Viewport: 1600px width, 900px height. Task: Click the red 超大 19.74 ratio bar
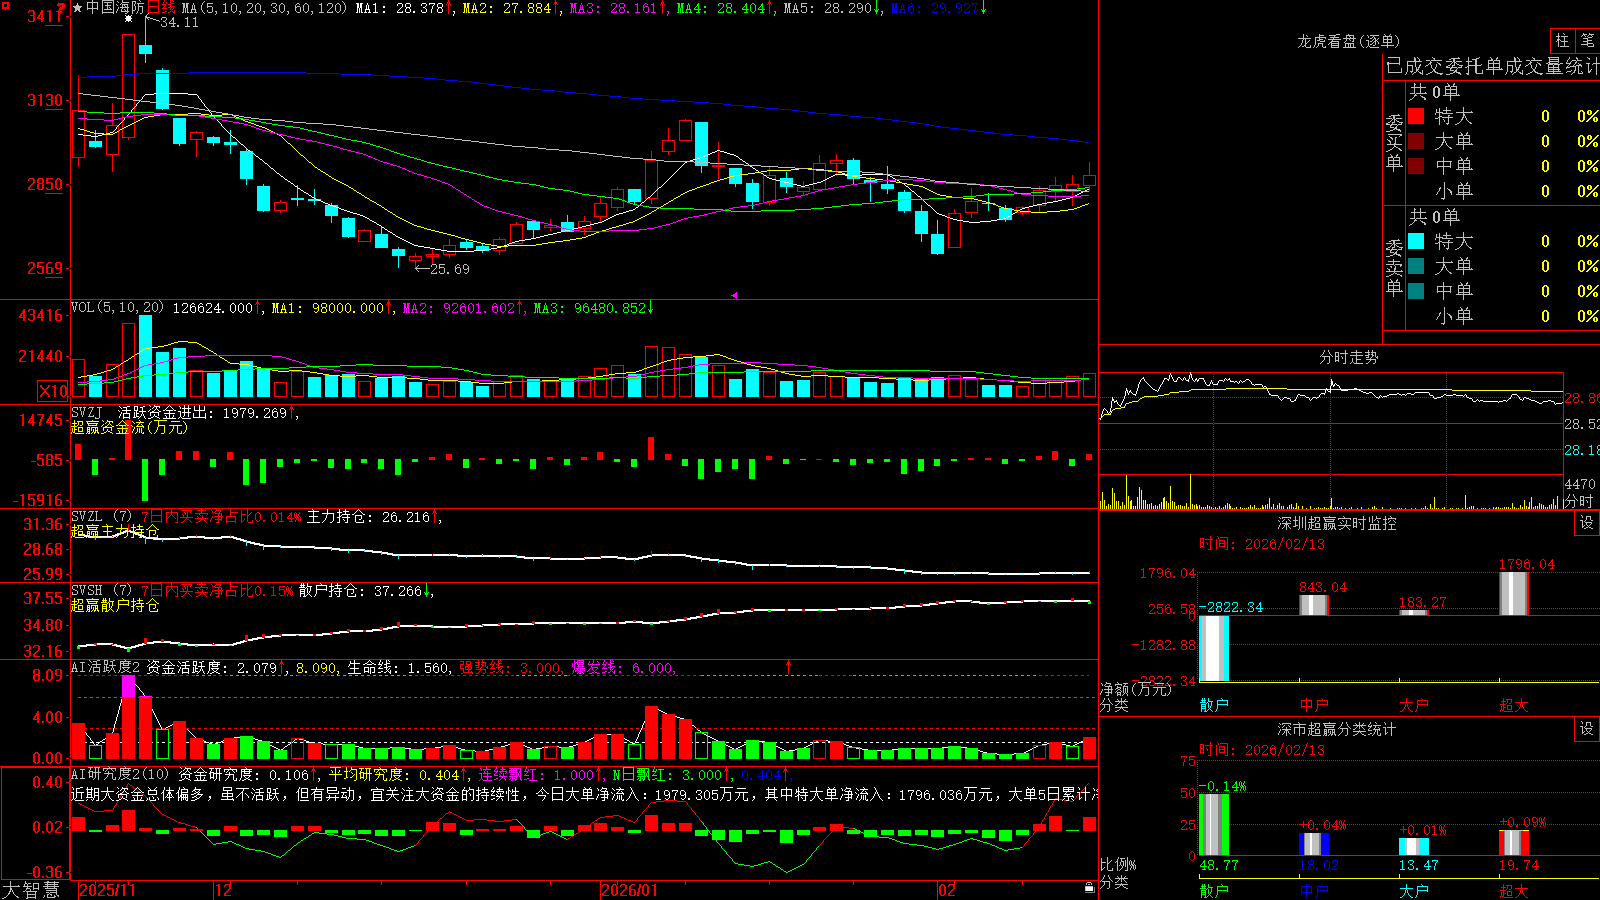[1514, 843]
